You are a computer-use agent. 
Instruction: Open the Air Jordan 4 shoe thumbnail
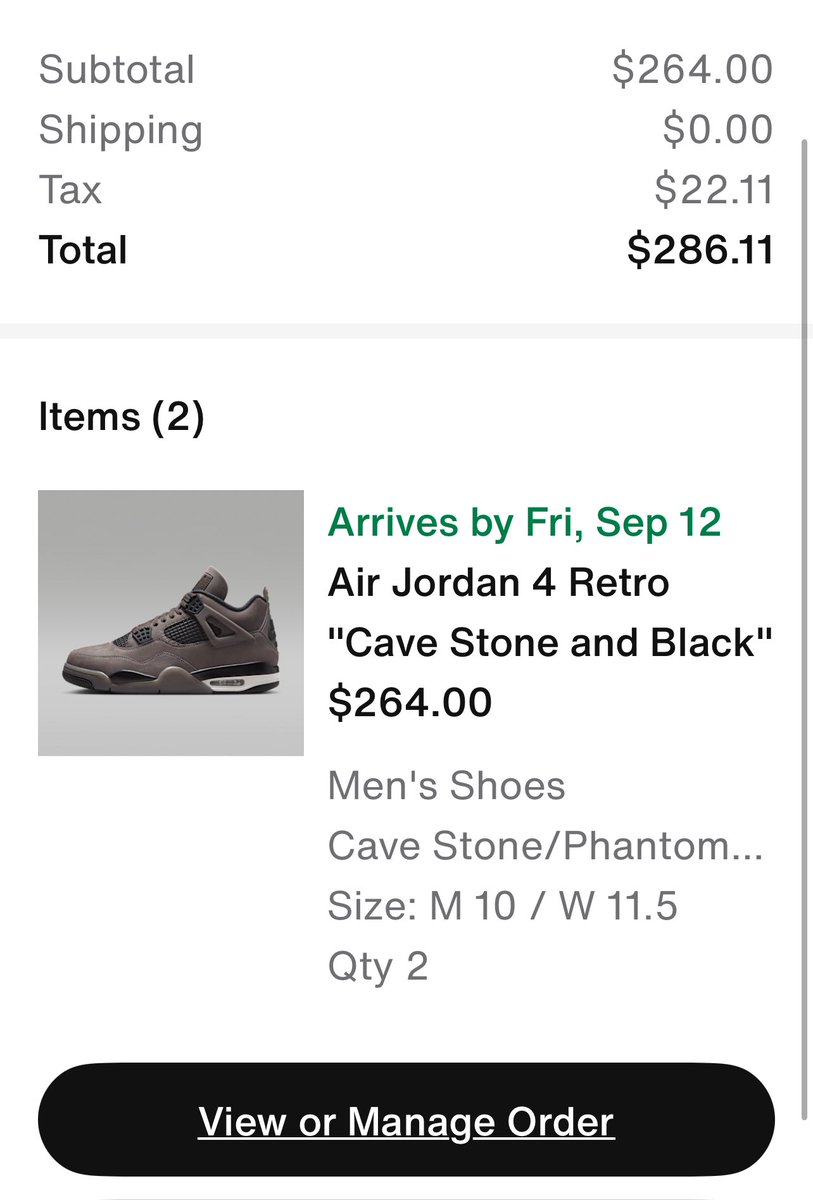(171, 623)
